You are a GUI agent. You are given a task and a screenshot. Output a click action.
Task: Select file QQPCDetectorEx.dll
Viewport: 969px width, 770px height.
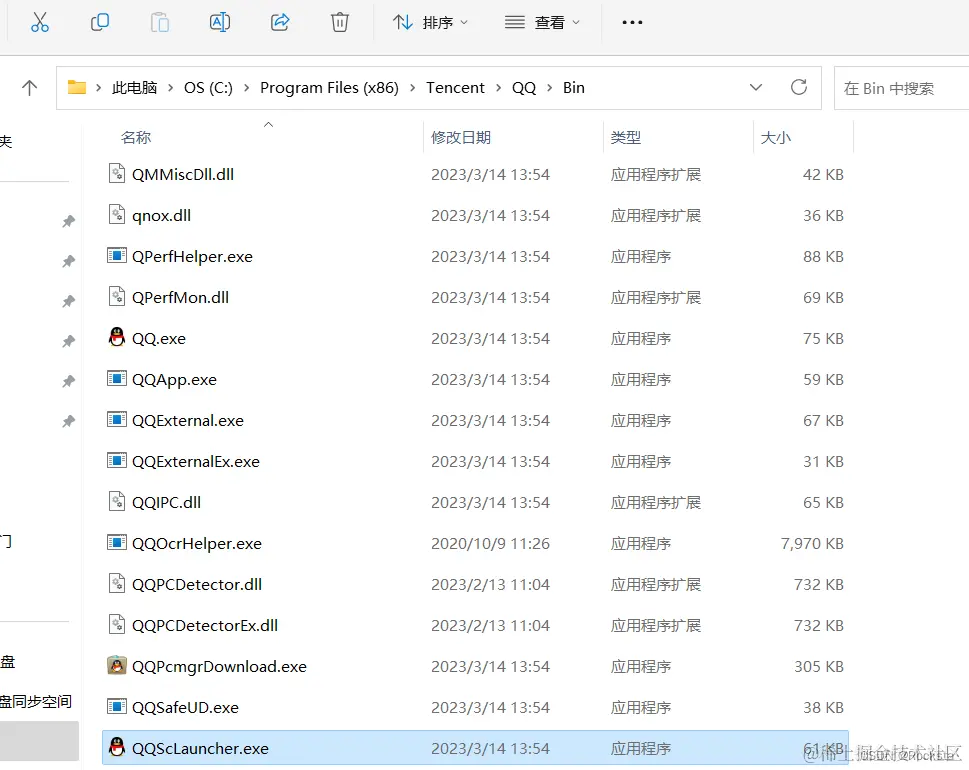[205, 625]
